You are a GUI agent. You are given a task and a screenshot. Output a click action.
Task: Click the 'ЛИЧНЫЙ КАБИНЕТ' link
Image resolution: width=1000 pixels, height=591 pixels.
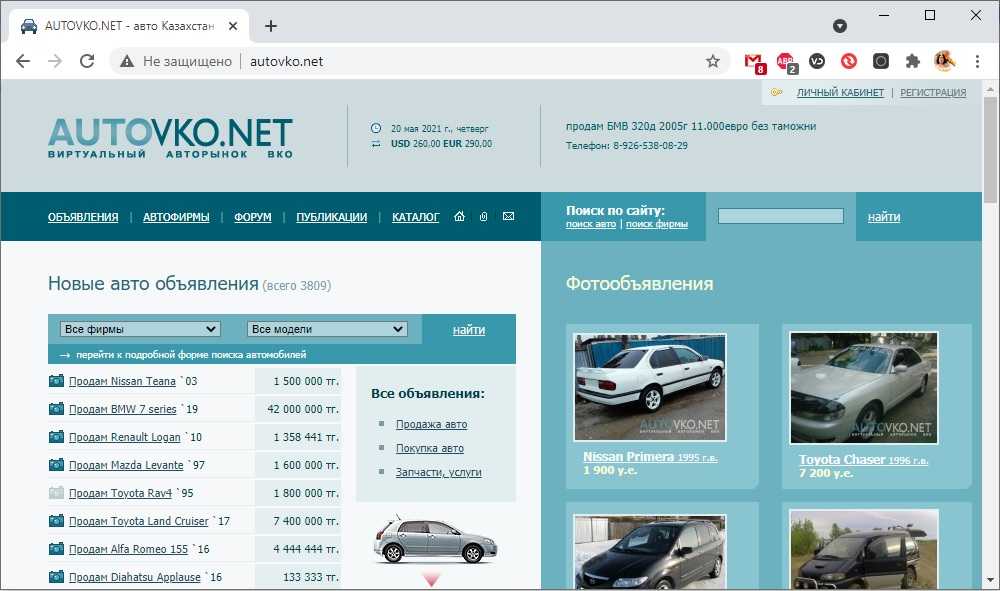click(x=840, y=93)
